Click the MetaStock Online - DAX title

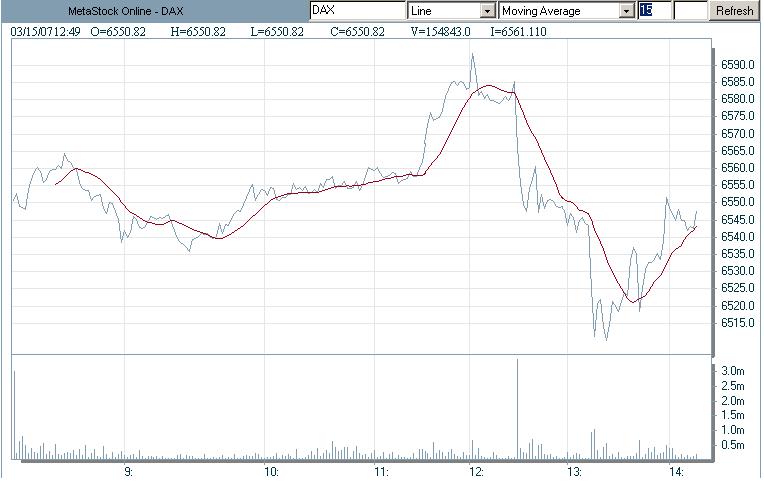click(x=126, y=11)
